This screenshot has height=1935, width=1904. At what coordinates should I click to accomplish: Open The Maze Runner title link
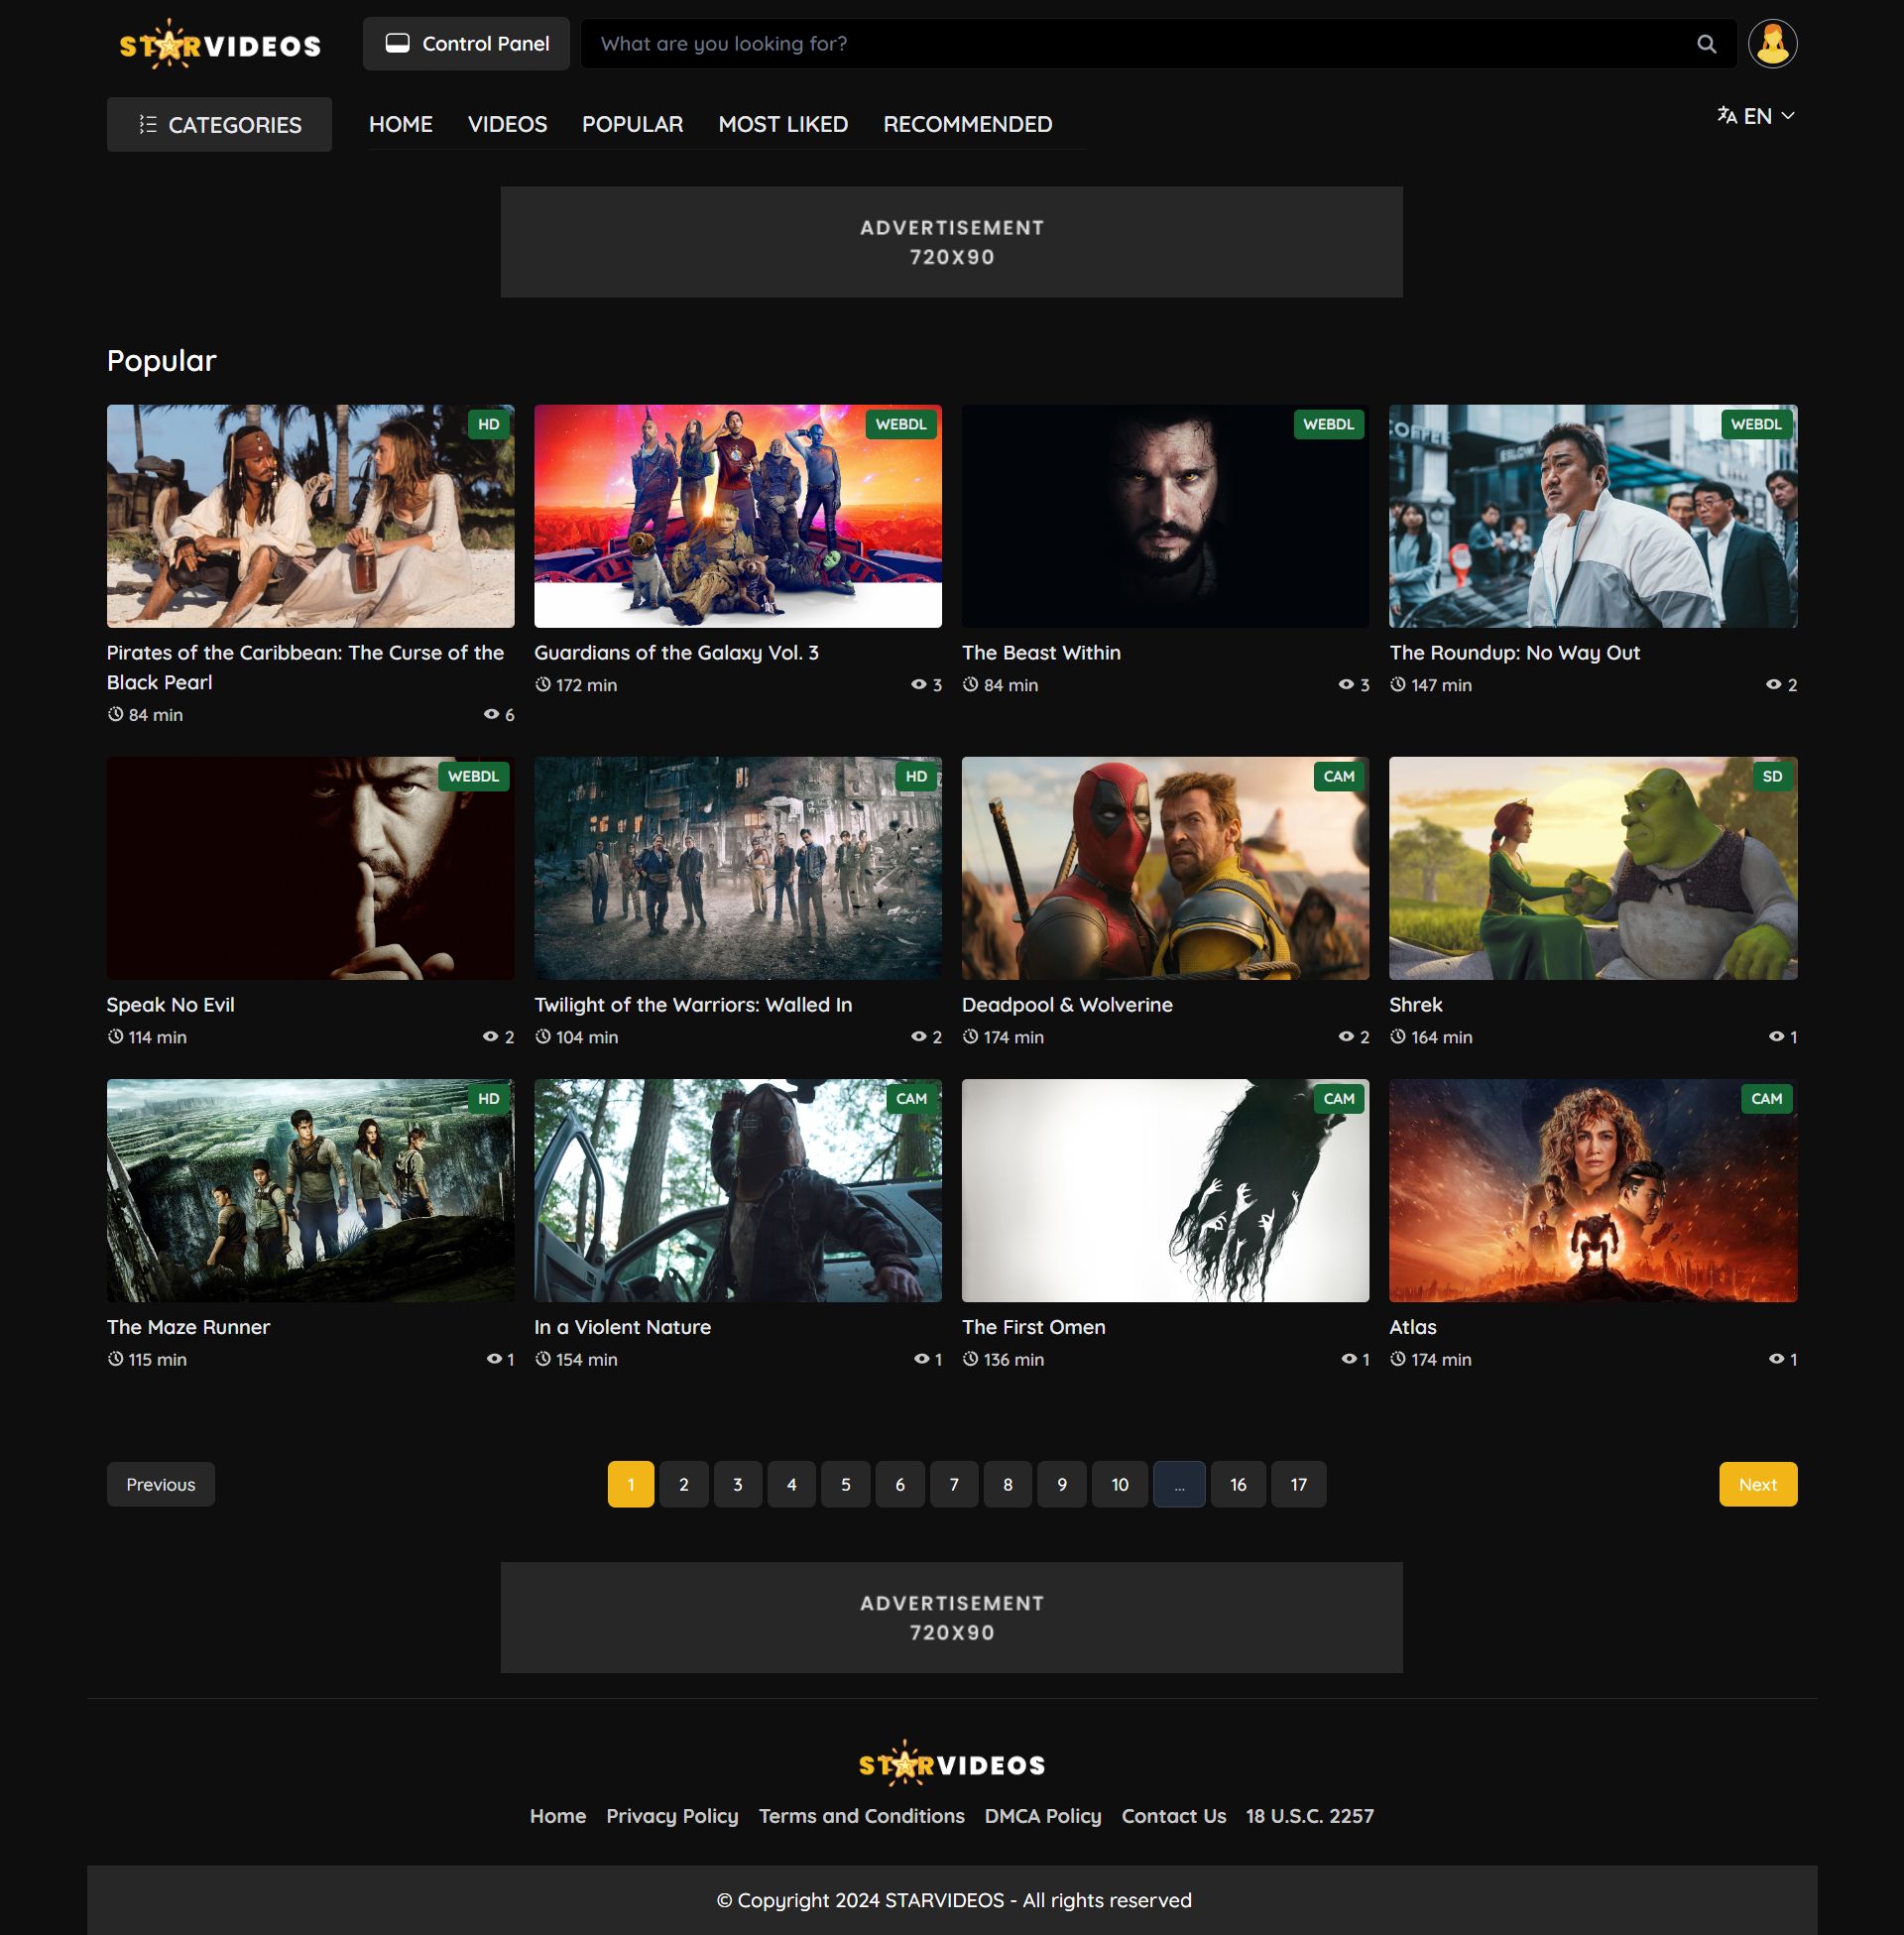click(188, 1327)
